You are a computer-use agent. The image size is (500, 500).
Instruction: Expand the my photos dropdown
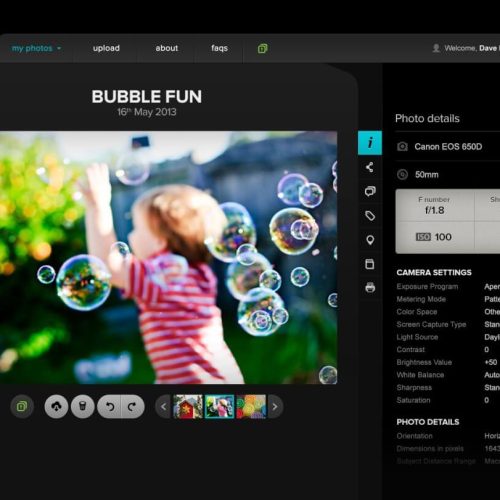[x=36, y=48]
